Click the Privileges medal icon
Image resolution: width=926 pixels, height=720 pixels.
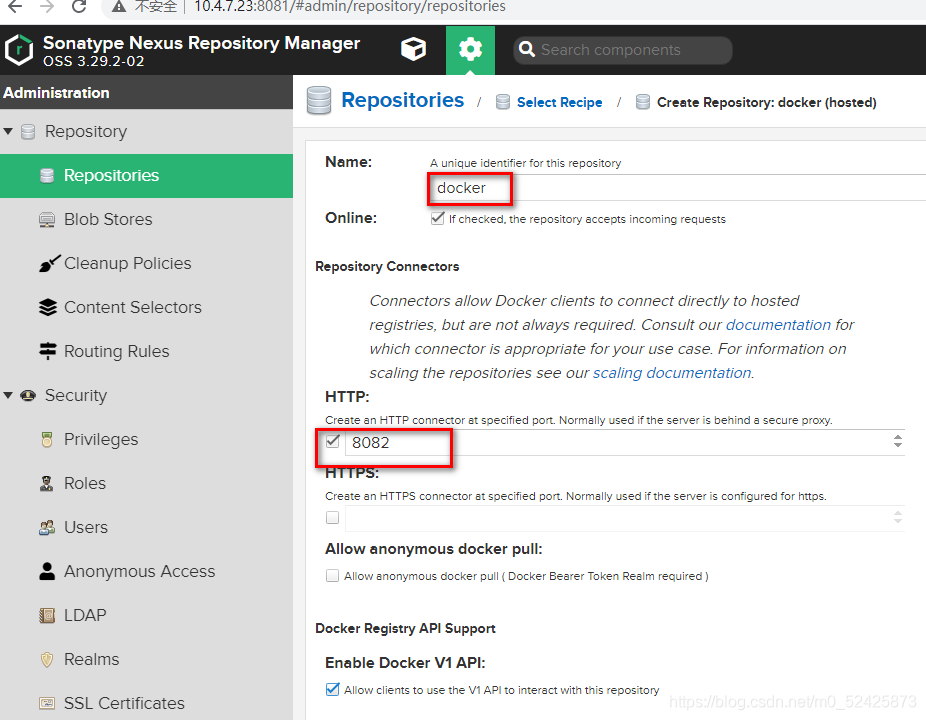coord(47,439)
